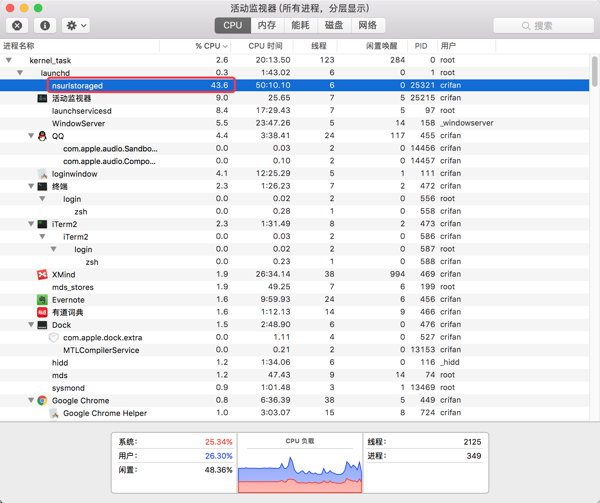Screen dimensions: 600x503
Task: Collapse the Google Chrome group
Action: pyautogui.click(x=31, y=400)
